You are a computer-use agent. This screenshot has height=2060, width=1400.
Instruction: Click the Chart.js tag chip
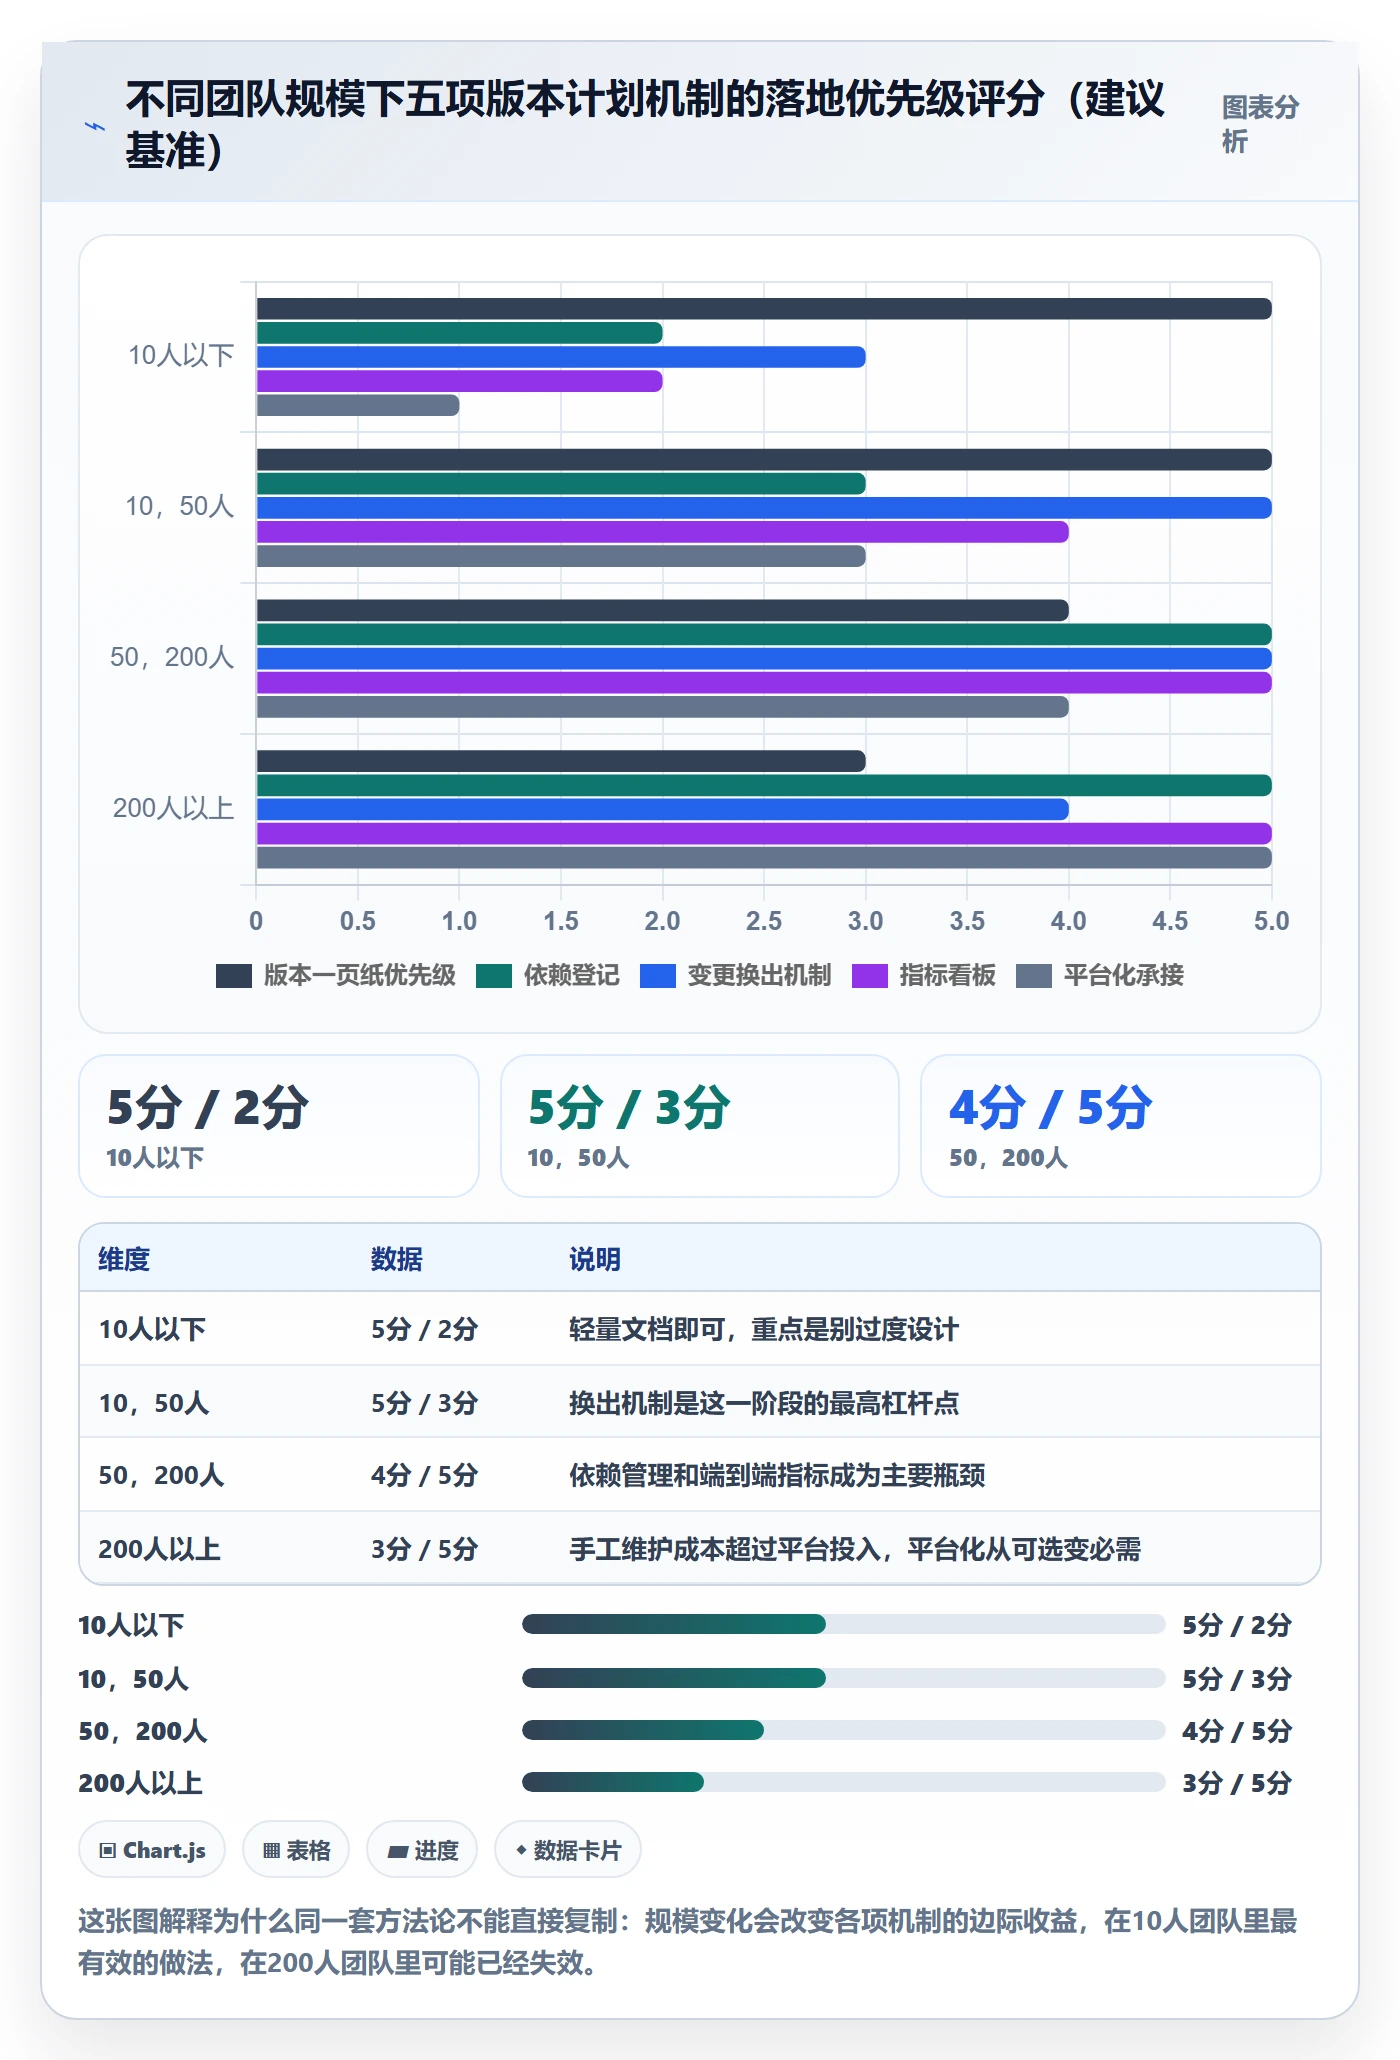point(152,1850)
